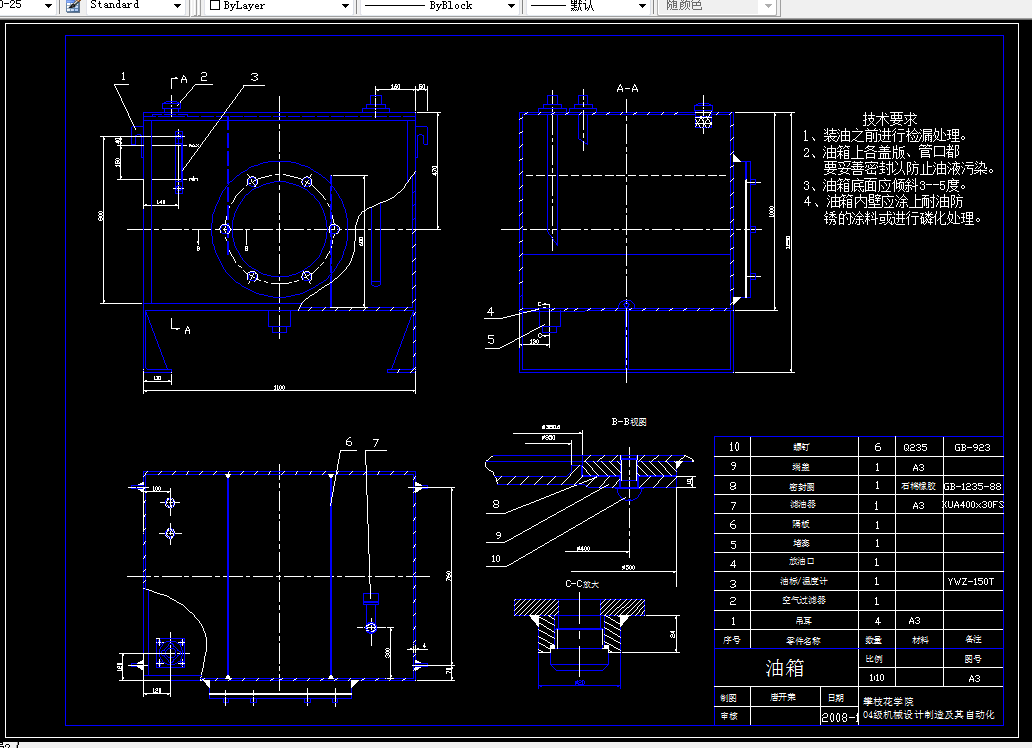
Task: Select the 制图 label in title block
Action: tap(729, 698)
